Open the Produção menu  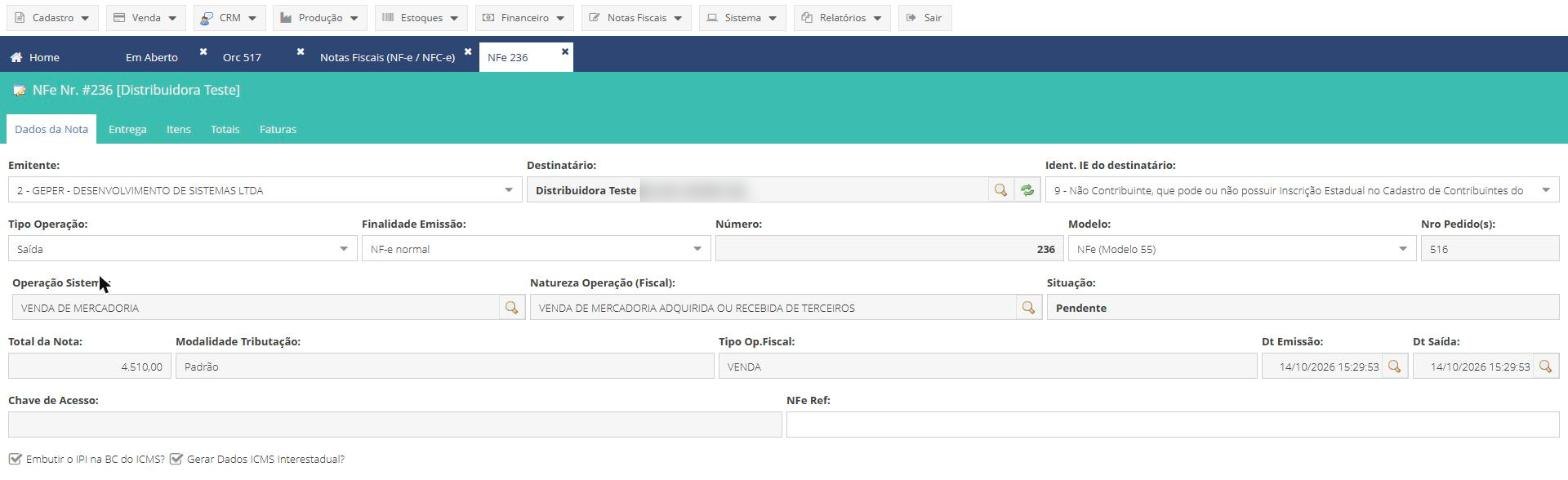320,18
